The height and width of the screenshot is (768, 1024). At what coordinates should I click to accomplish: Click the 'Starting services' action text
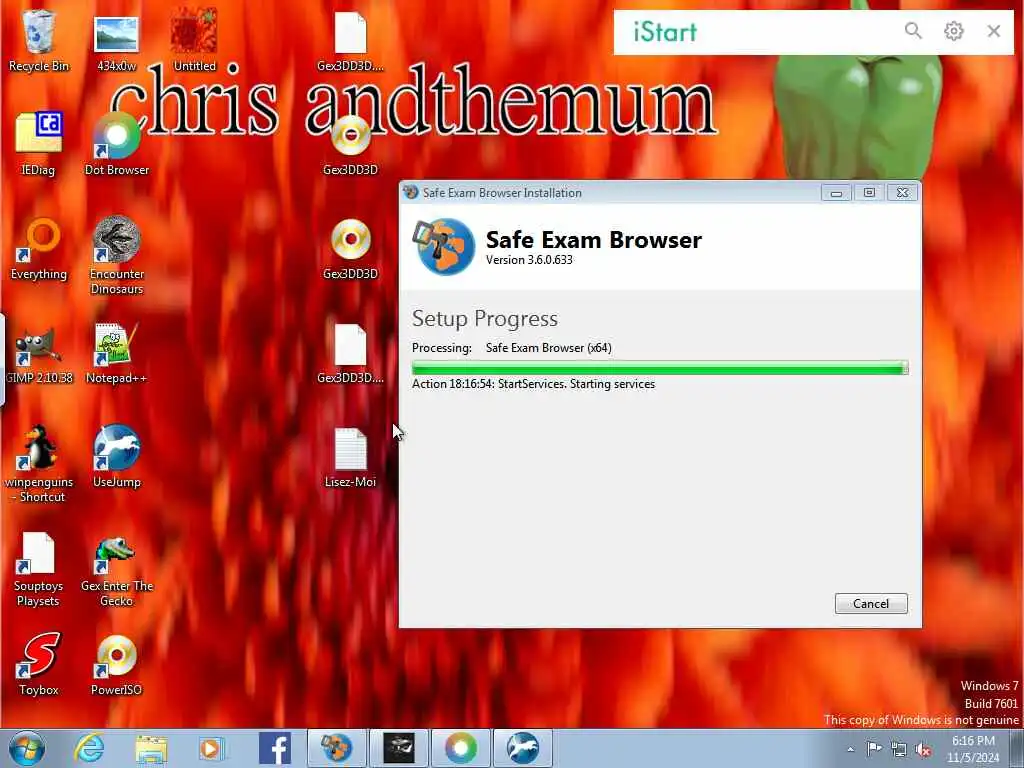click(x=612, y=384)
